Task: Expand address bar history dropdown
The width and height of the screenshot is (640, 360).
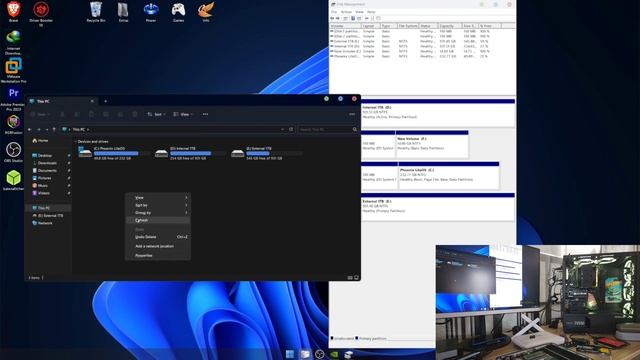Action: 282,129
